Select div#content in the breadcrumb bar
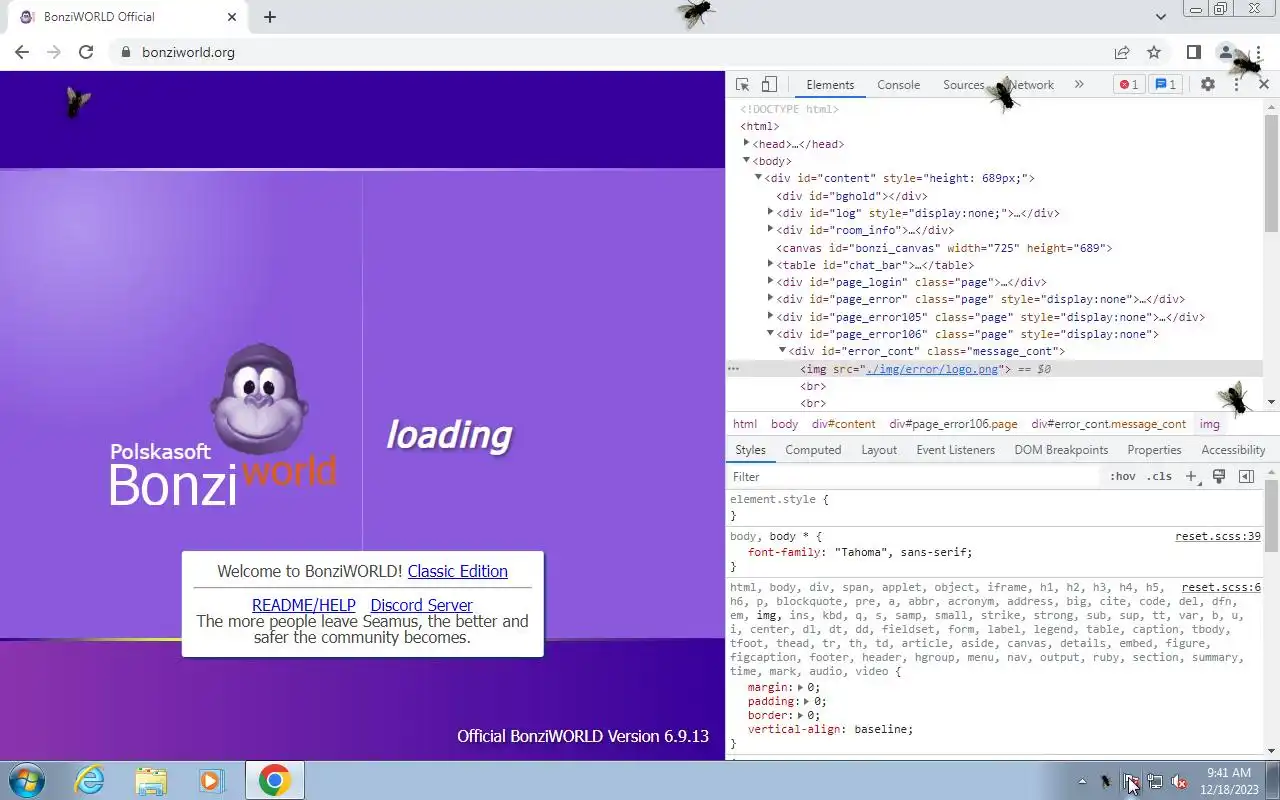 click(843, 424)
